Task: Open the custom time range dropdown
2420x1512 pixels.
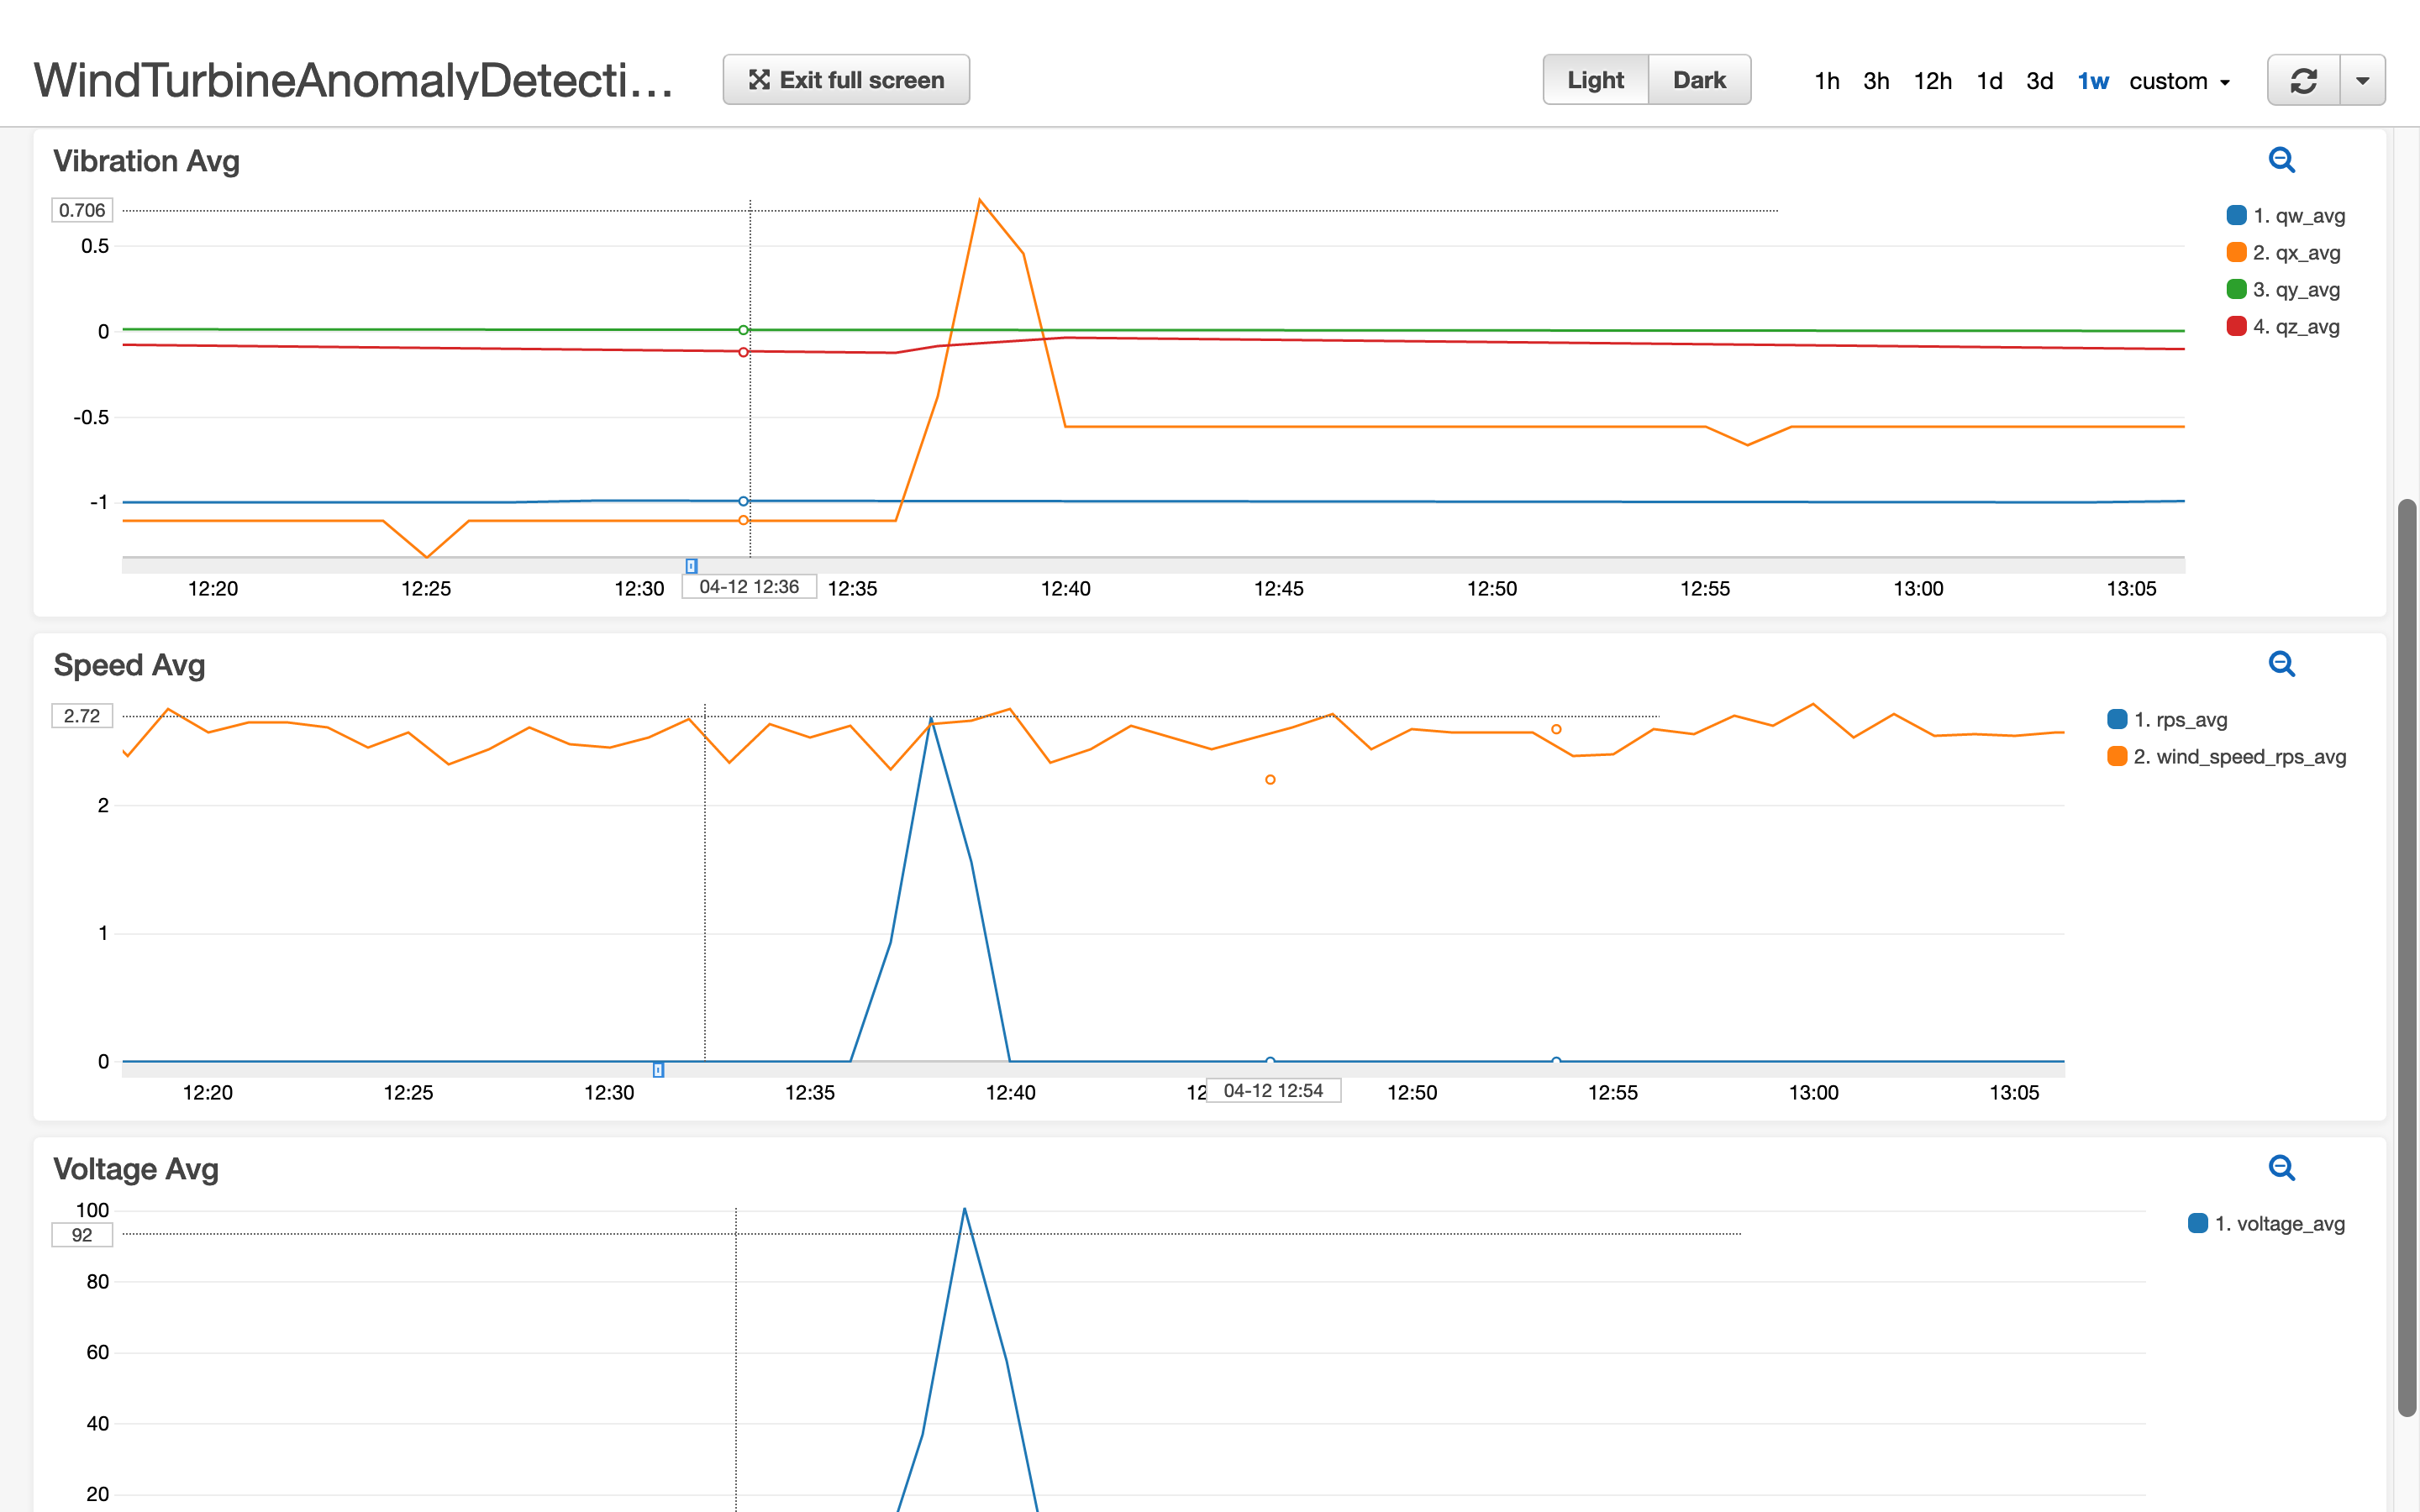Action: point(2180,81)
